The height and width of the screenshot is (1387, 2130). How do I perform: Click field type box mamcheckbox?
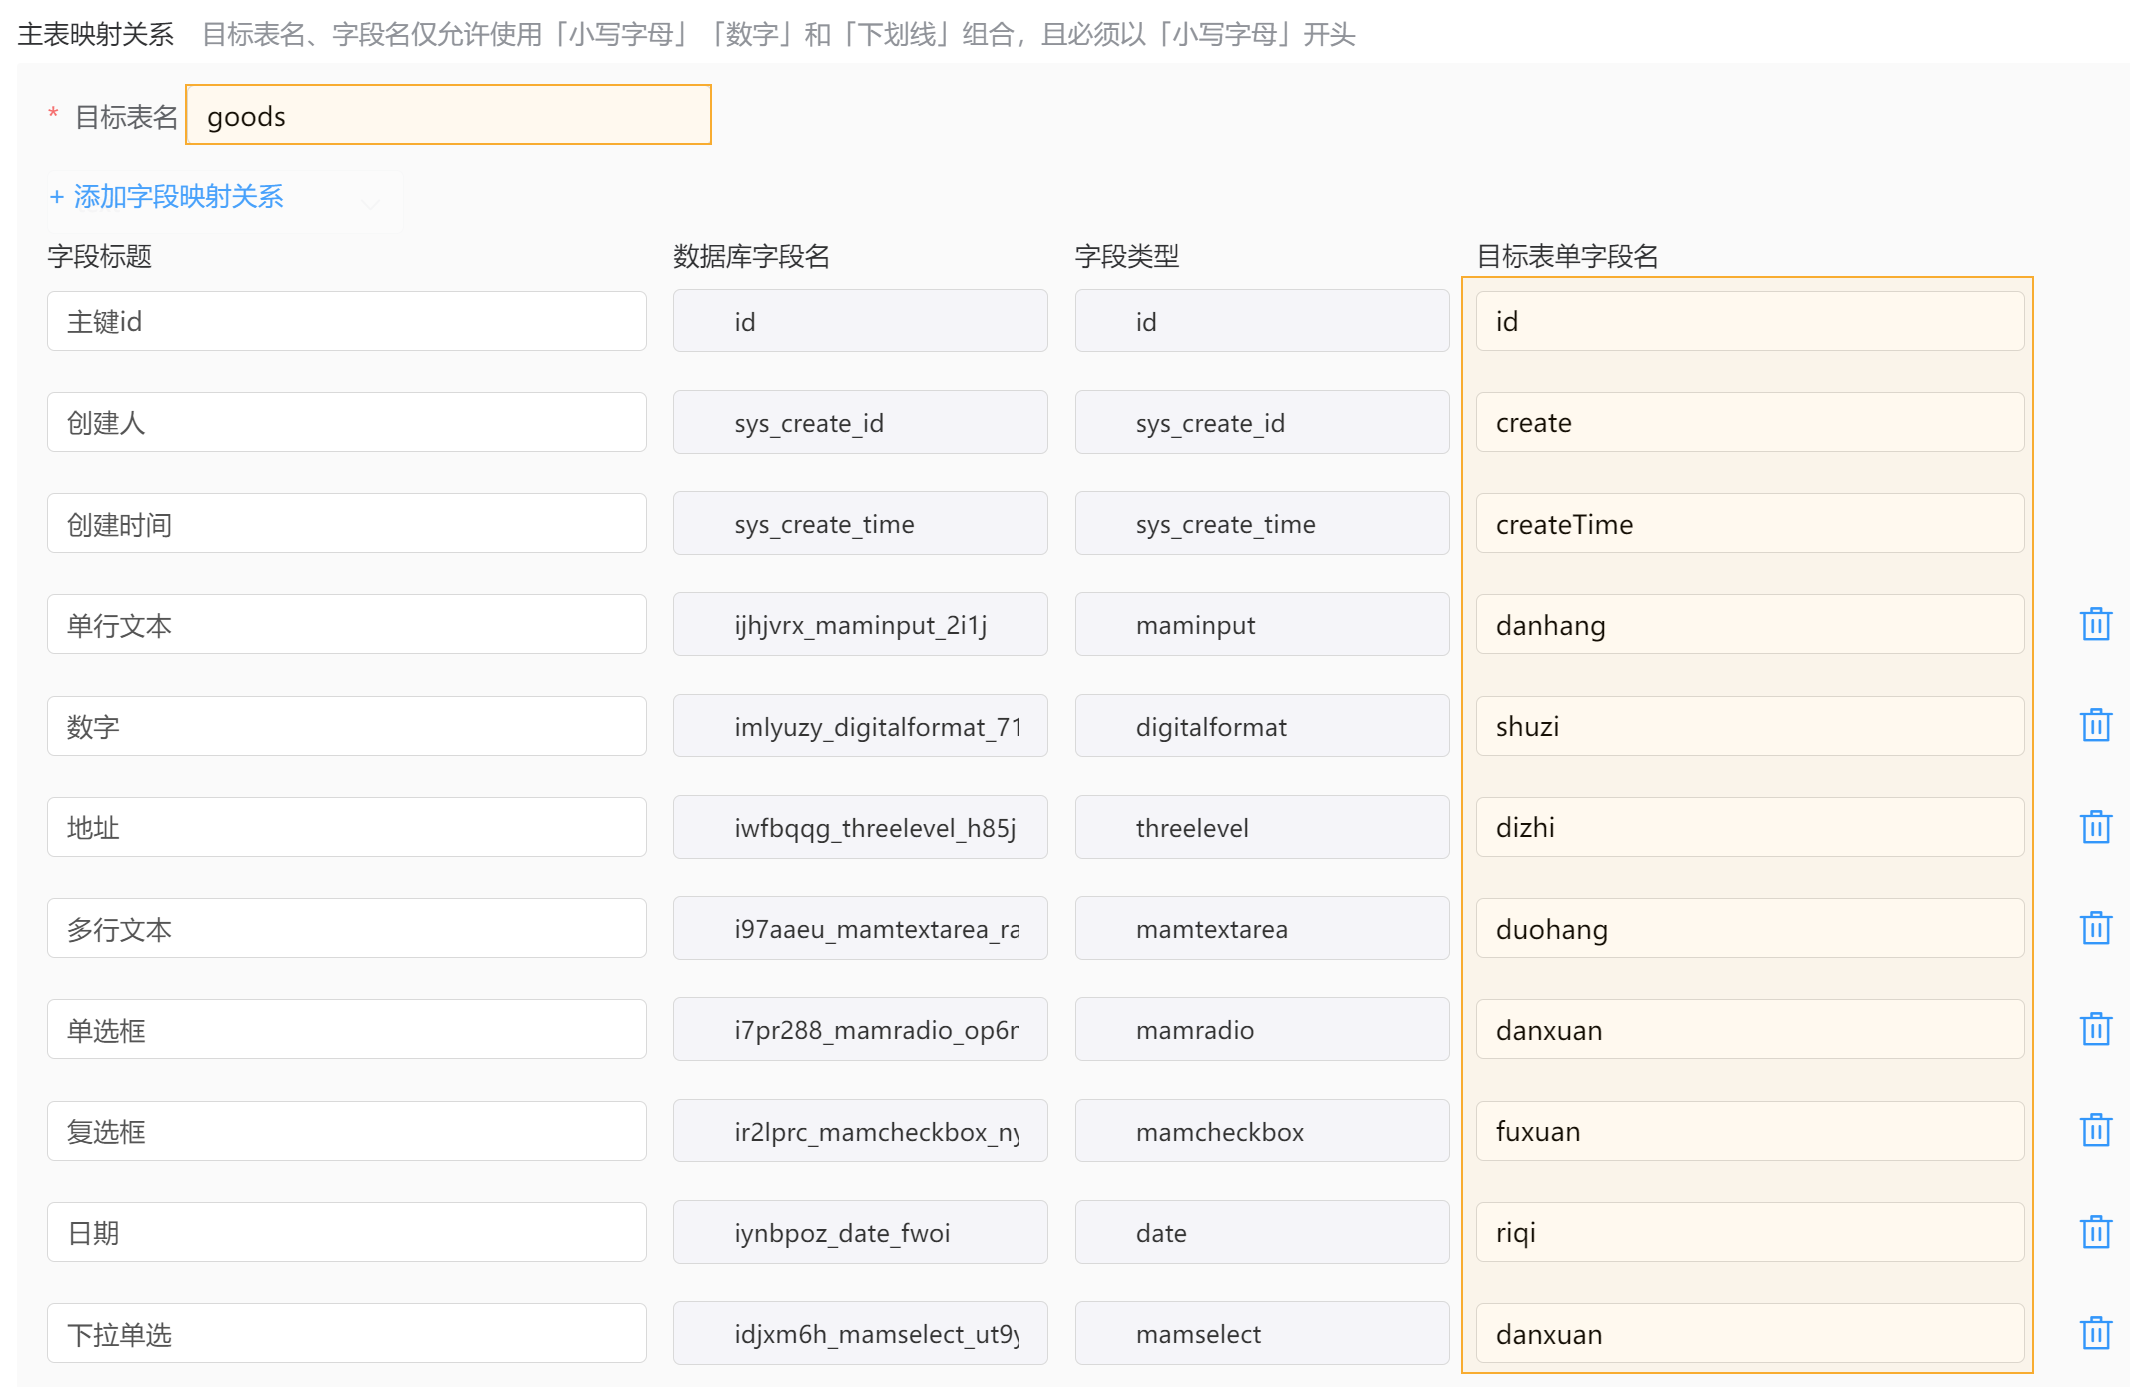tap(1261, 1131)
